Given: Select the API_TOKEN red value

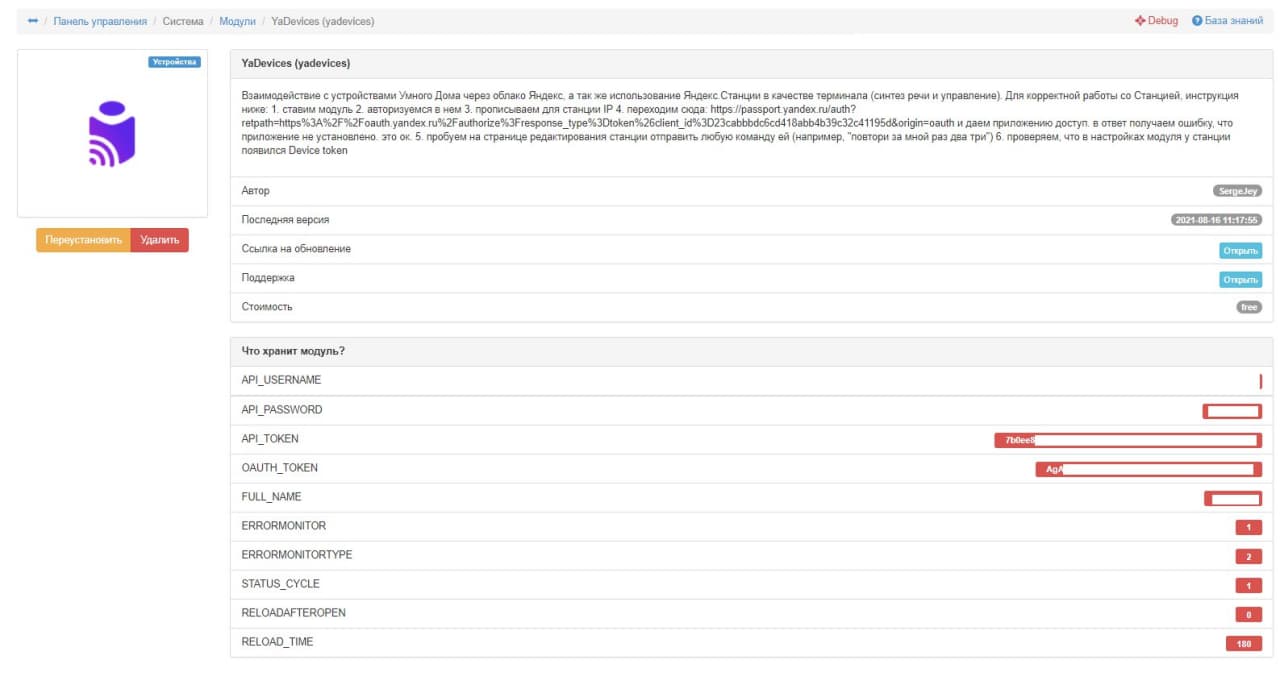Looking at the screenshot, I should click(x=1127, y=440).
